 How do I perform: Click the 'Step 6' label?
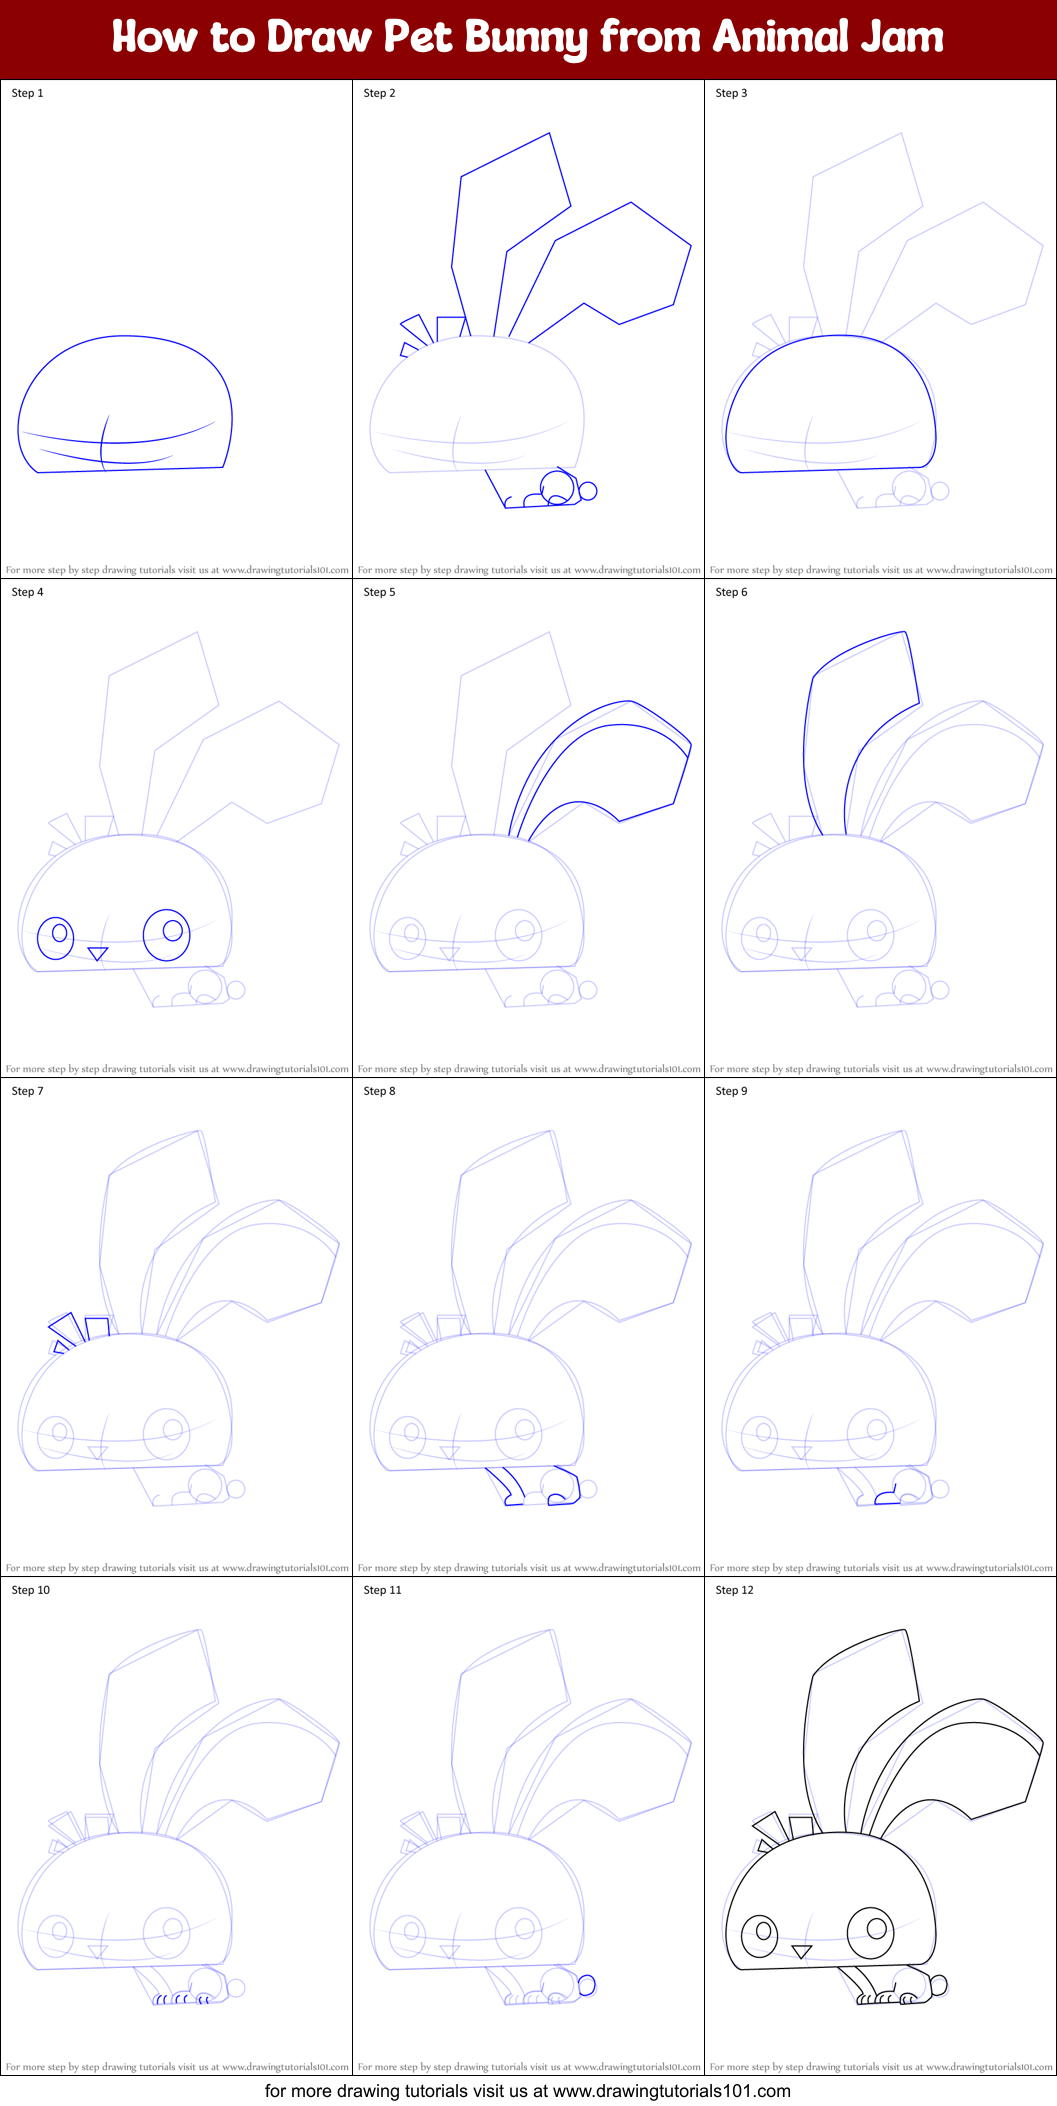732,592
